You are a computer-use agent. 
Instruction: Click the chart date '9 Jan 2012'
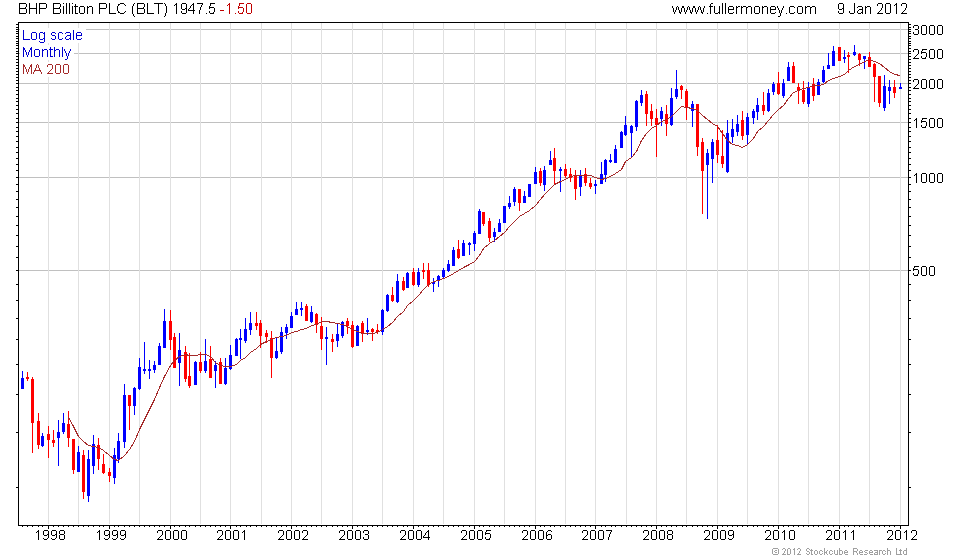pos(872,9)
